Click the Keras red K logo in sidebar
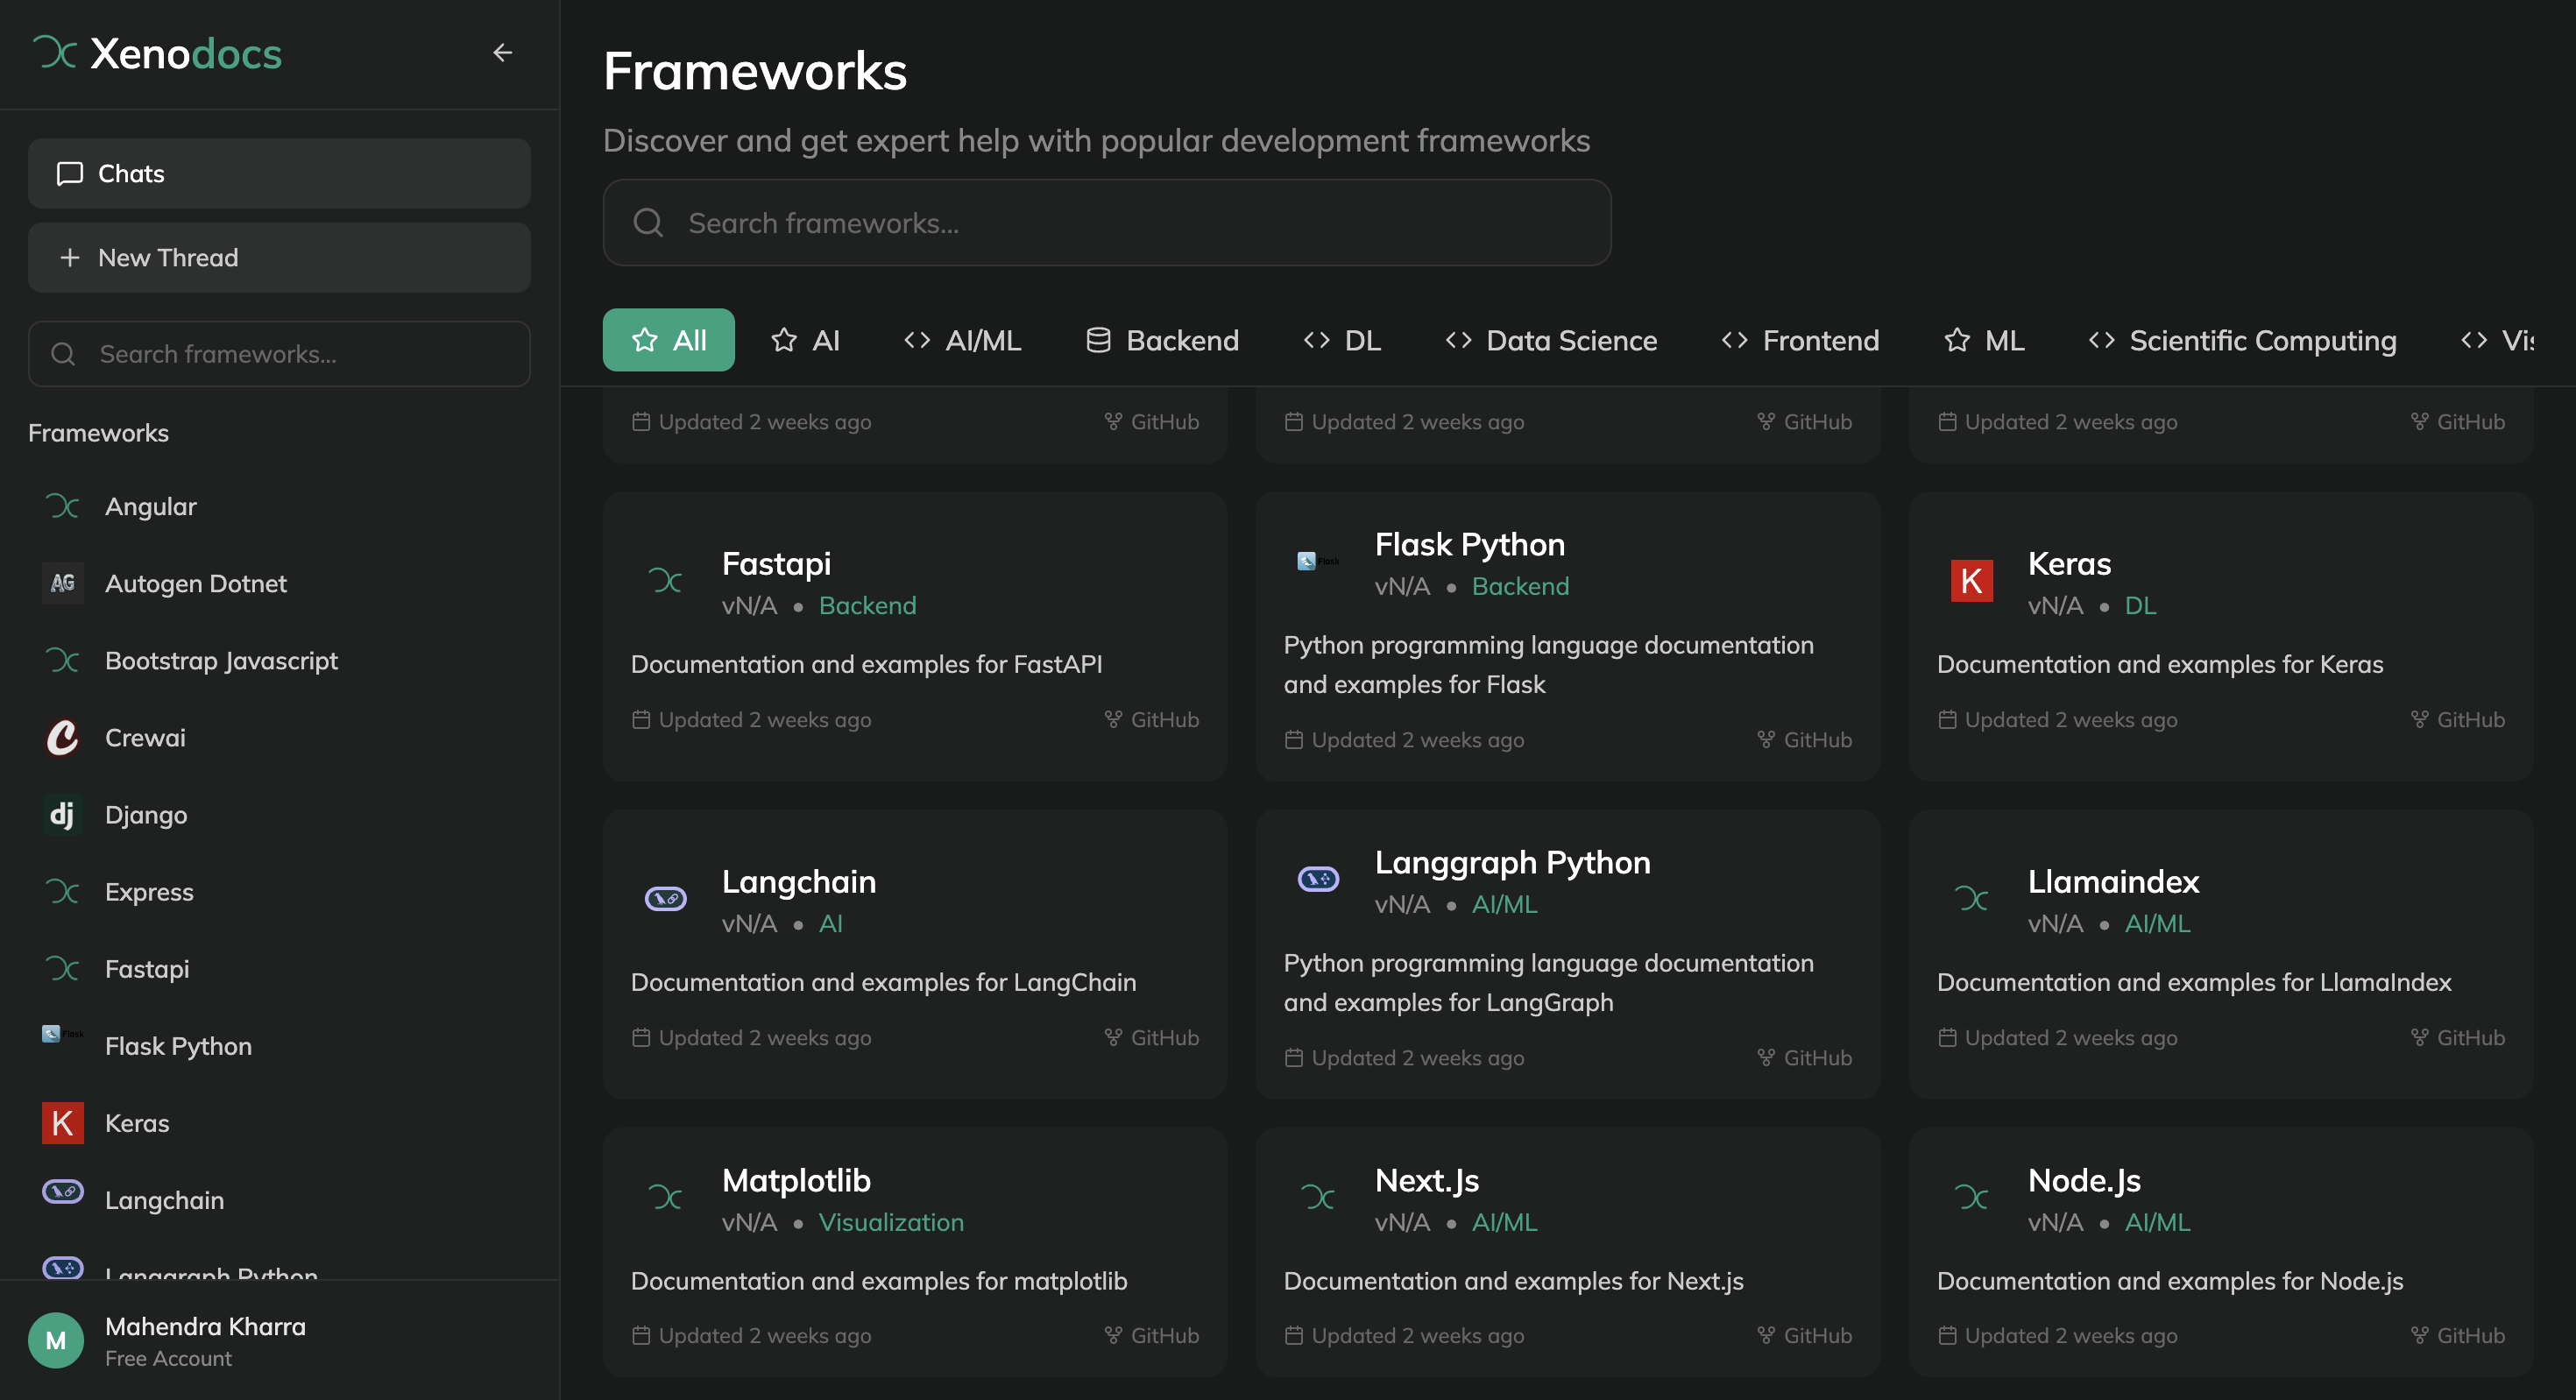 tap(62, 1122)
